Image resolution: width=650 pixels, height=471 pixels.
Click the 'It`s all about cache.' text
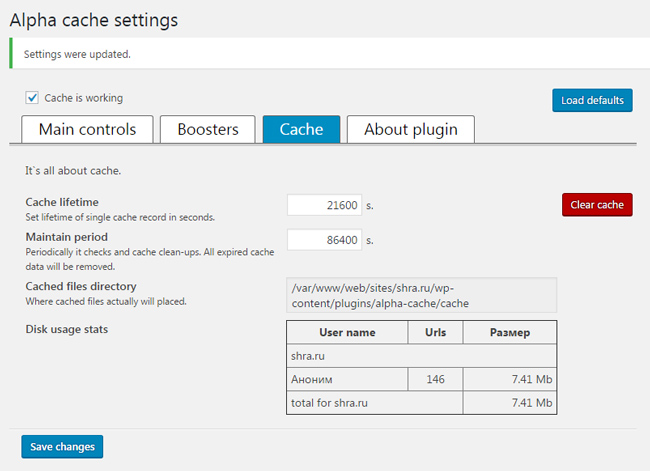[73, 170]
